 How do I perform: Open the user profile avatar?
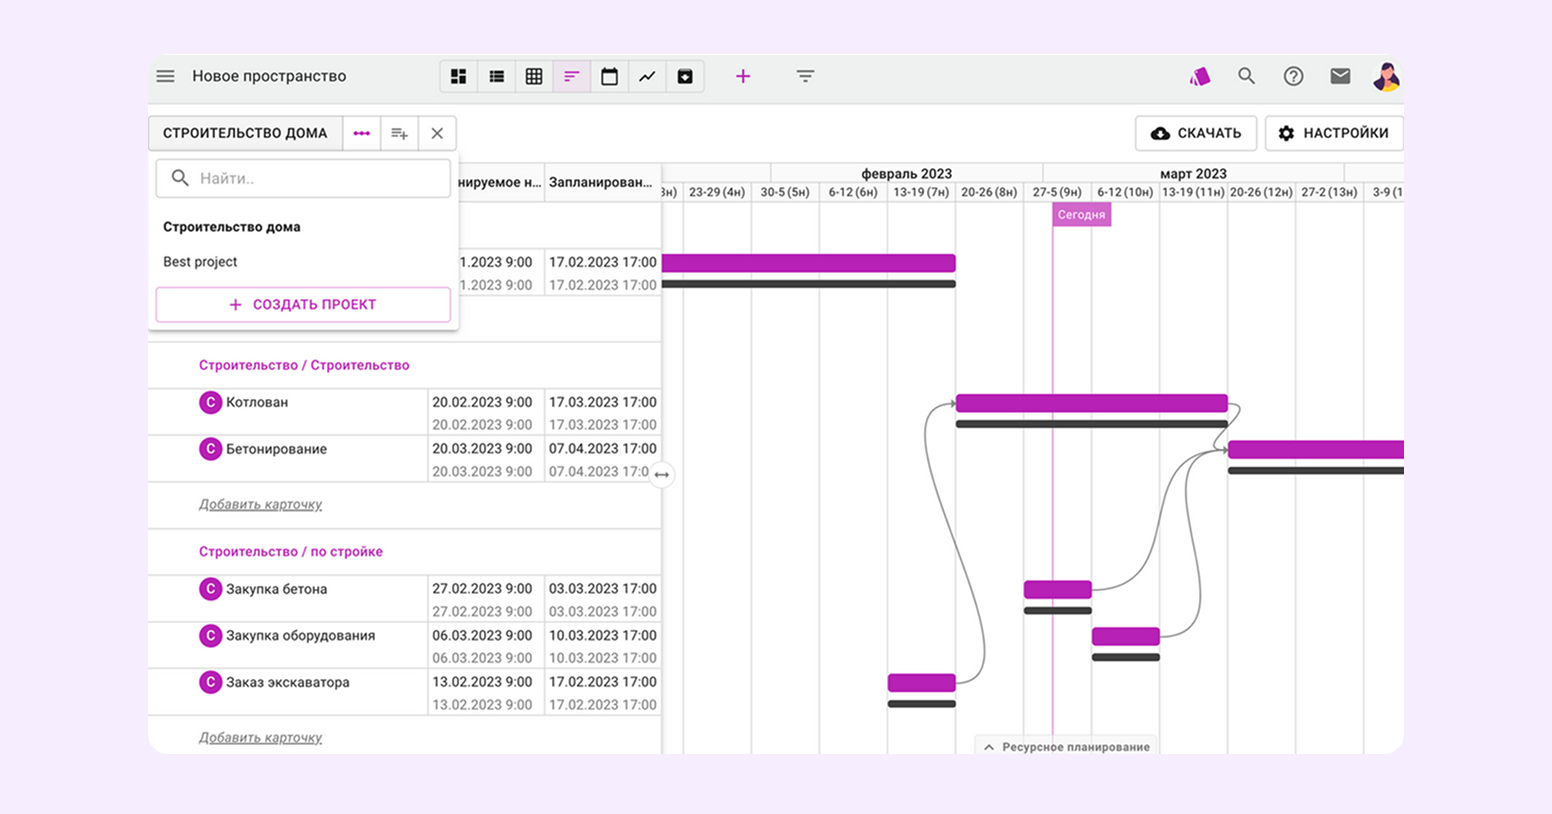coord(1386,77)
